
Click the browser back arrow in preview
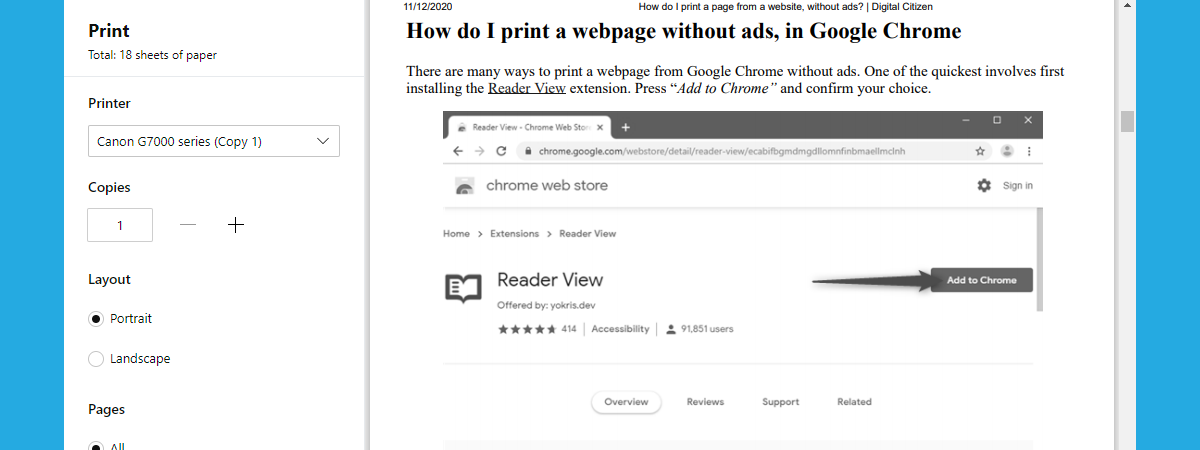[x=457, y=151]
